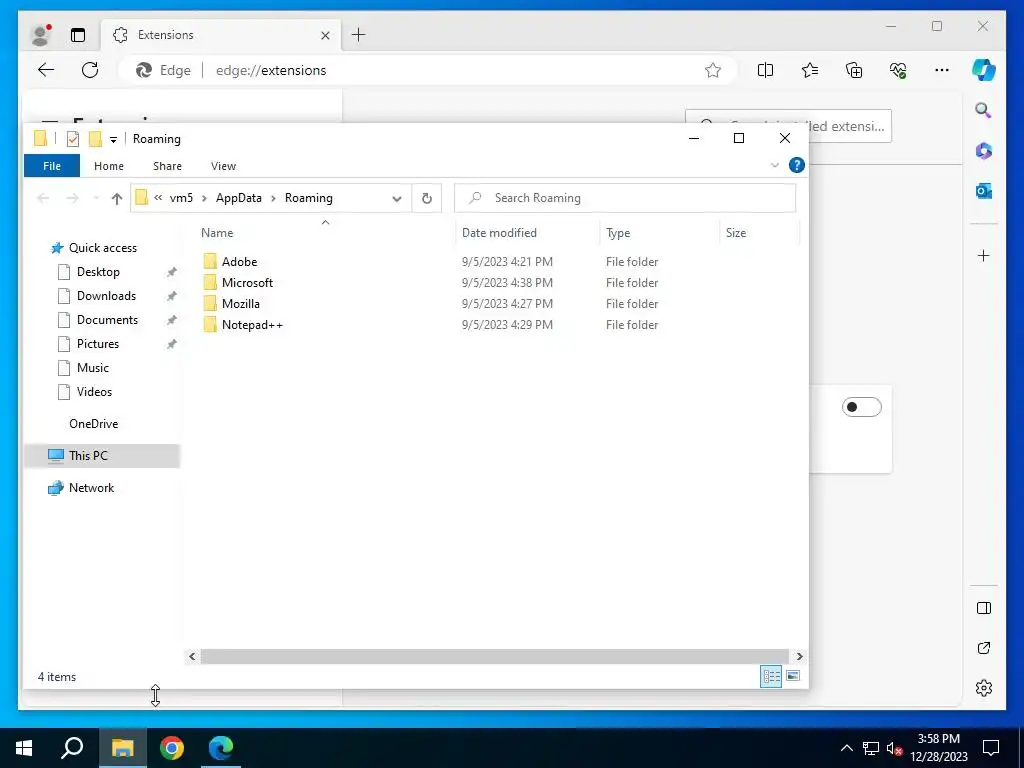This screenshot has height=768, width=1024.
Task: Open Documents in navigation pane
Action: click(107, 320)
